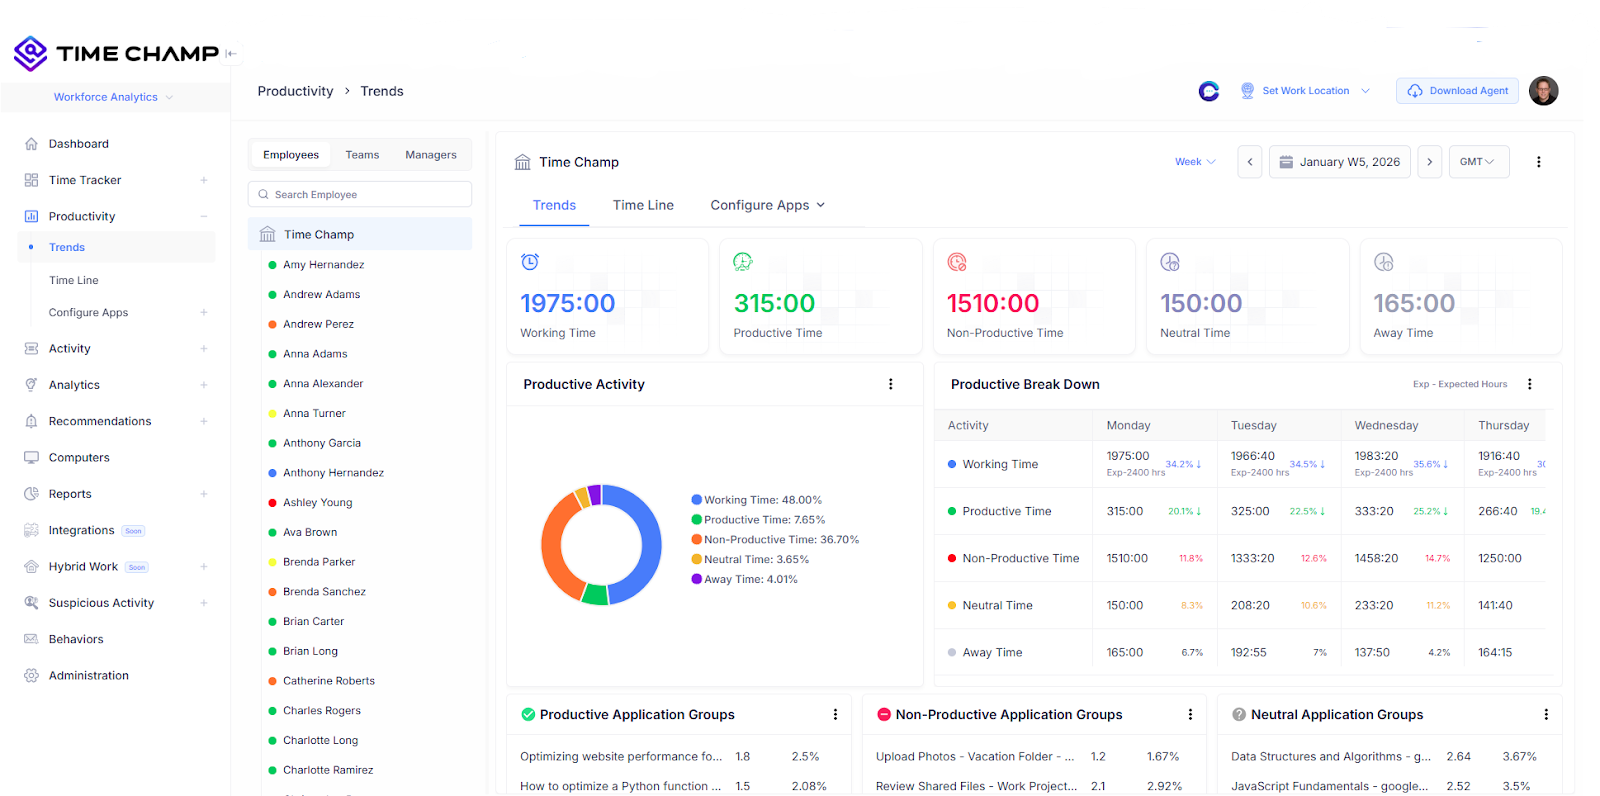The width and height of the screenshot is (1600, 796).
Task: Click the Hybrid Work sidebar icon
Action: (31, 567)
